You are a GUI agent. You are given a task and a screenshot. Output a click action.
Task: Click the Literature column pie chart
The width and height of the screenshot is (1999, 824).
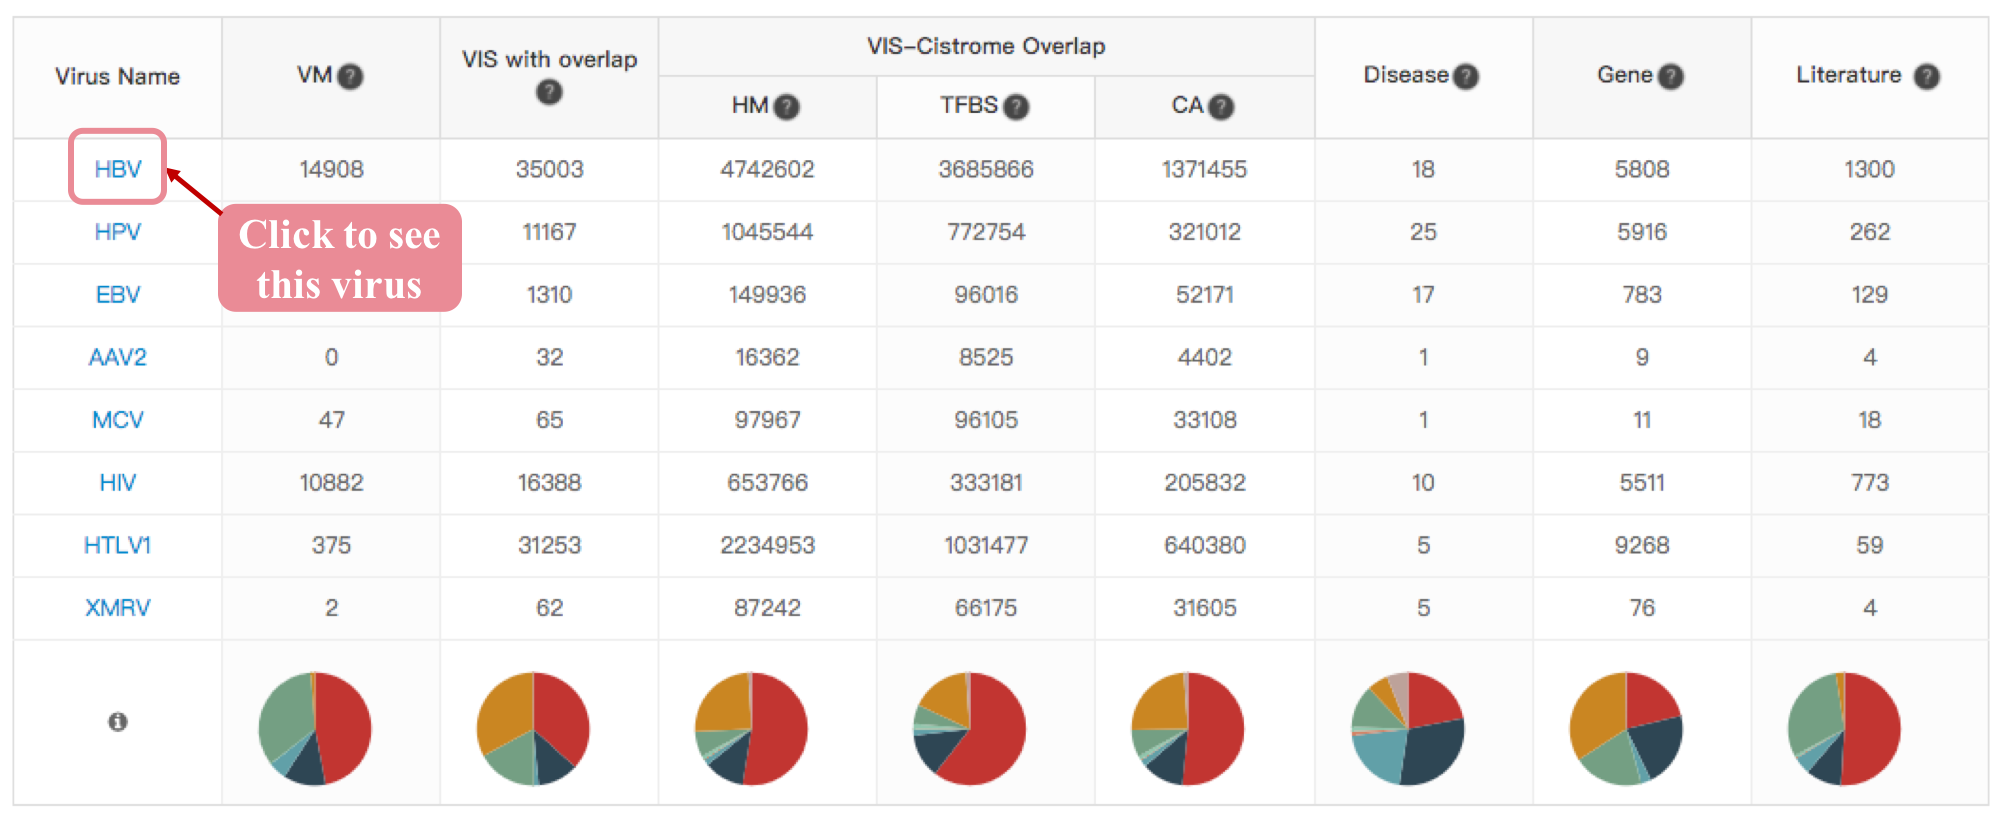tap(1844, 729)
